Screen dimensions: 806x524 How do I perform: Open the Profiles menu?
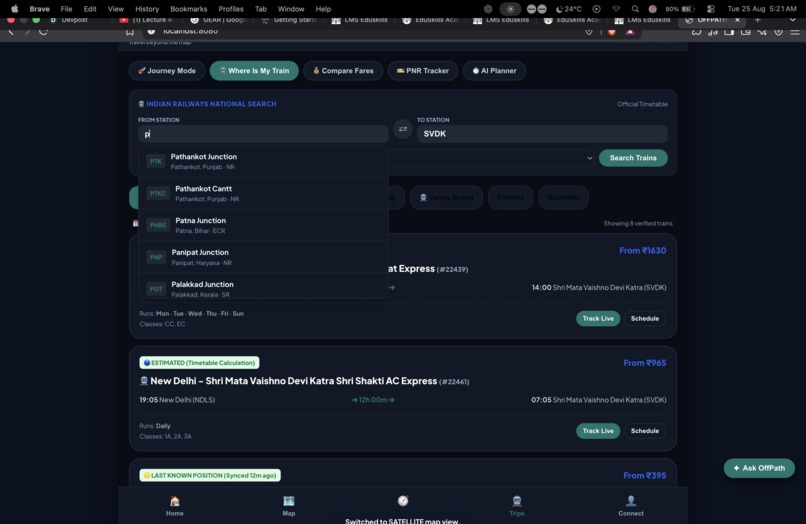coord(231,9)
